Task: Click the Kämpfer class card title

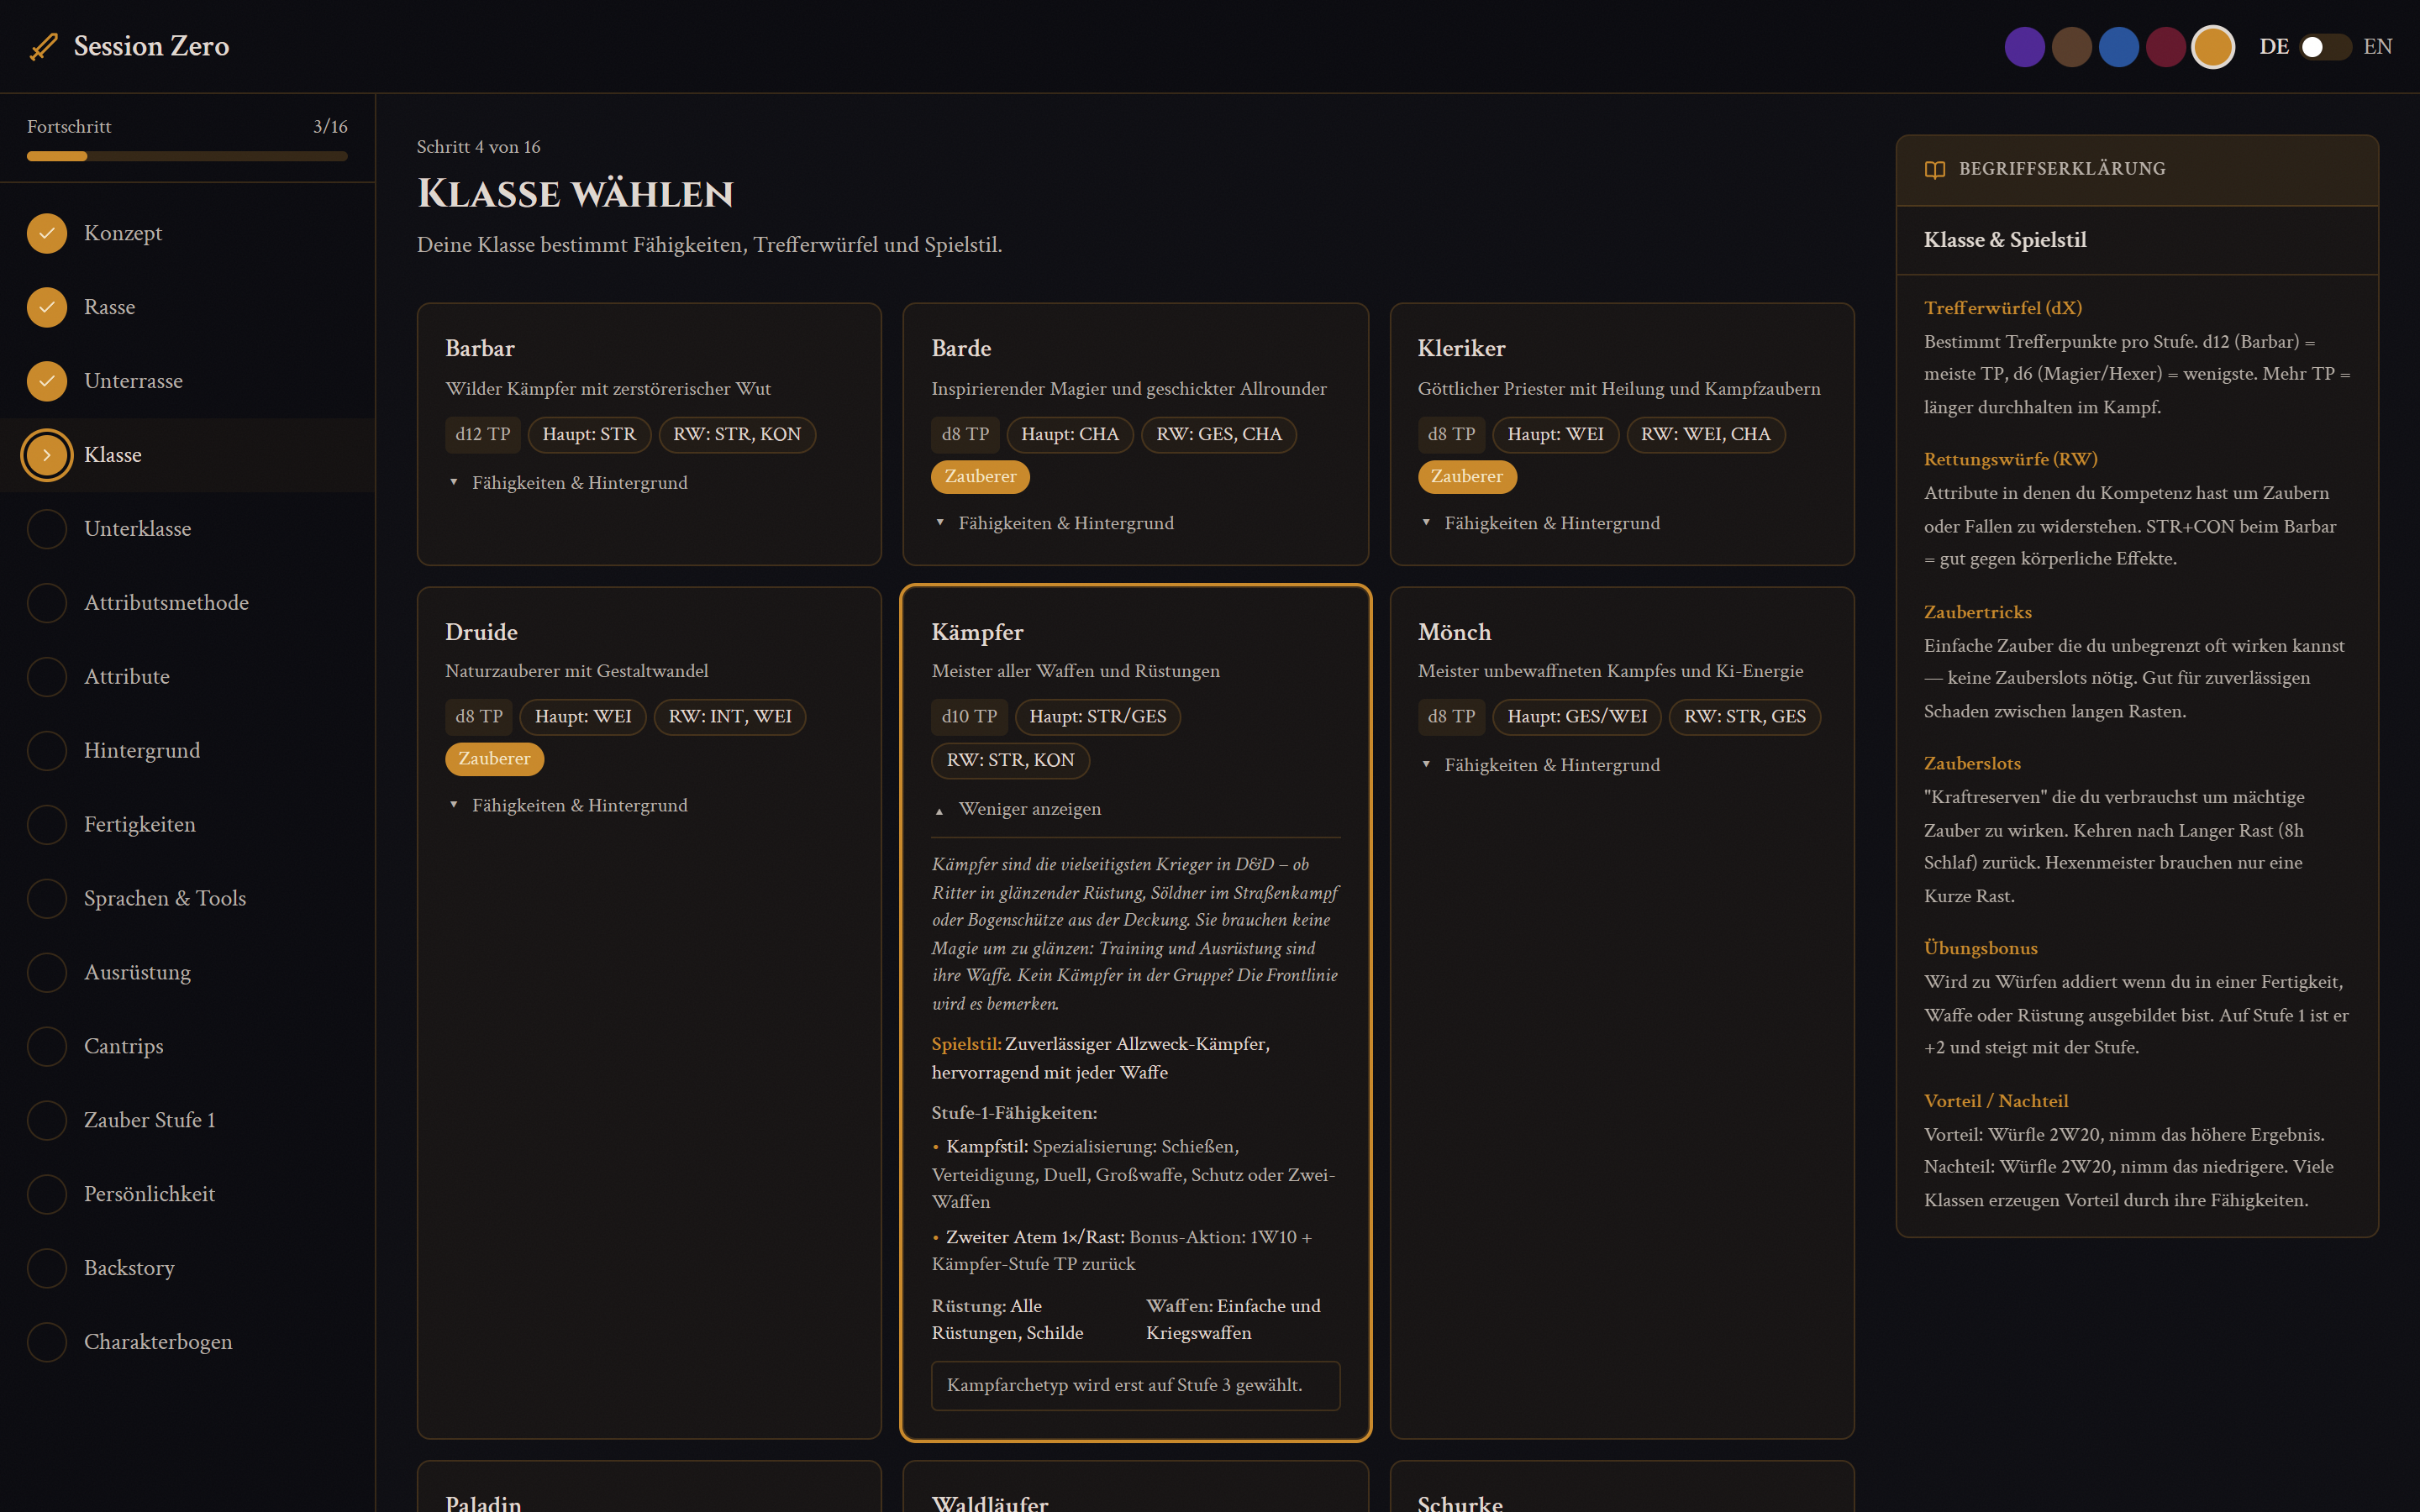Action: tap(978, 632)
